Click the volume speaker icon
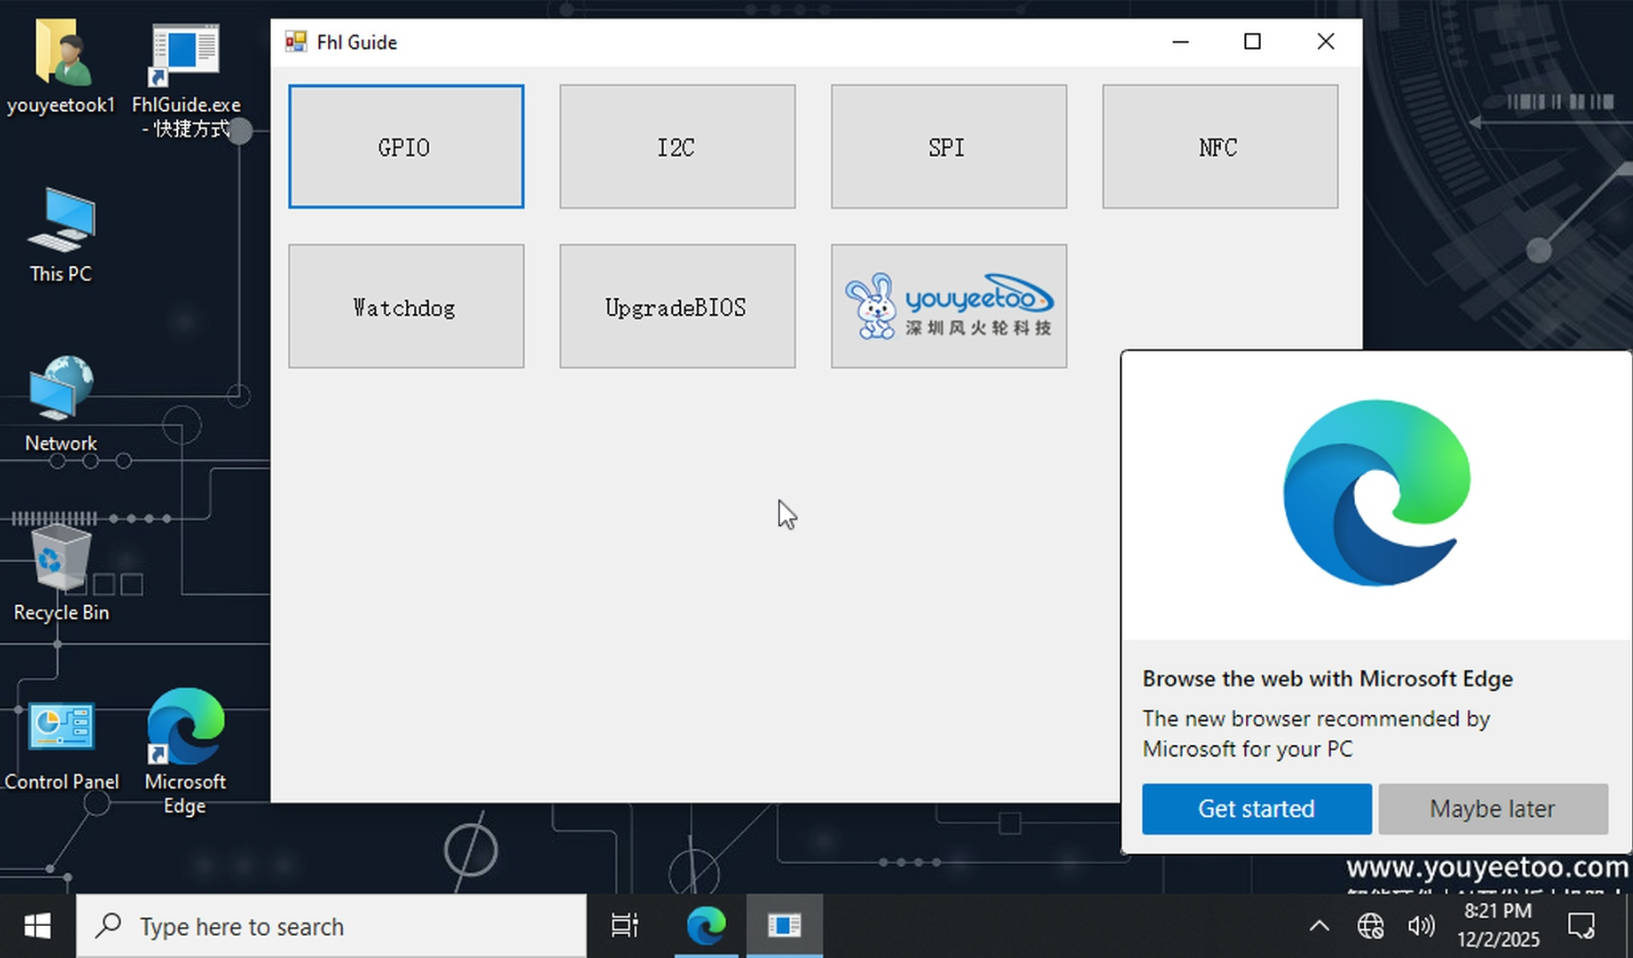 1420,927
